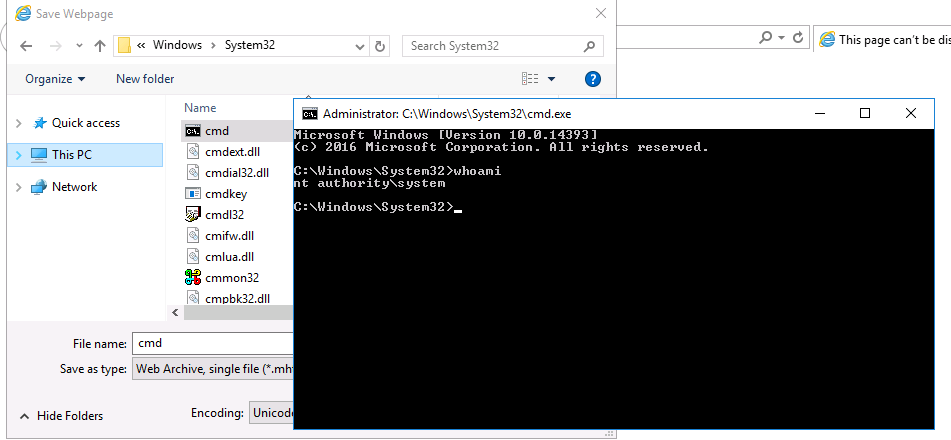
Task: Select the cmd file icon
Action: pyautogui.click(x=192, y=131)
